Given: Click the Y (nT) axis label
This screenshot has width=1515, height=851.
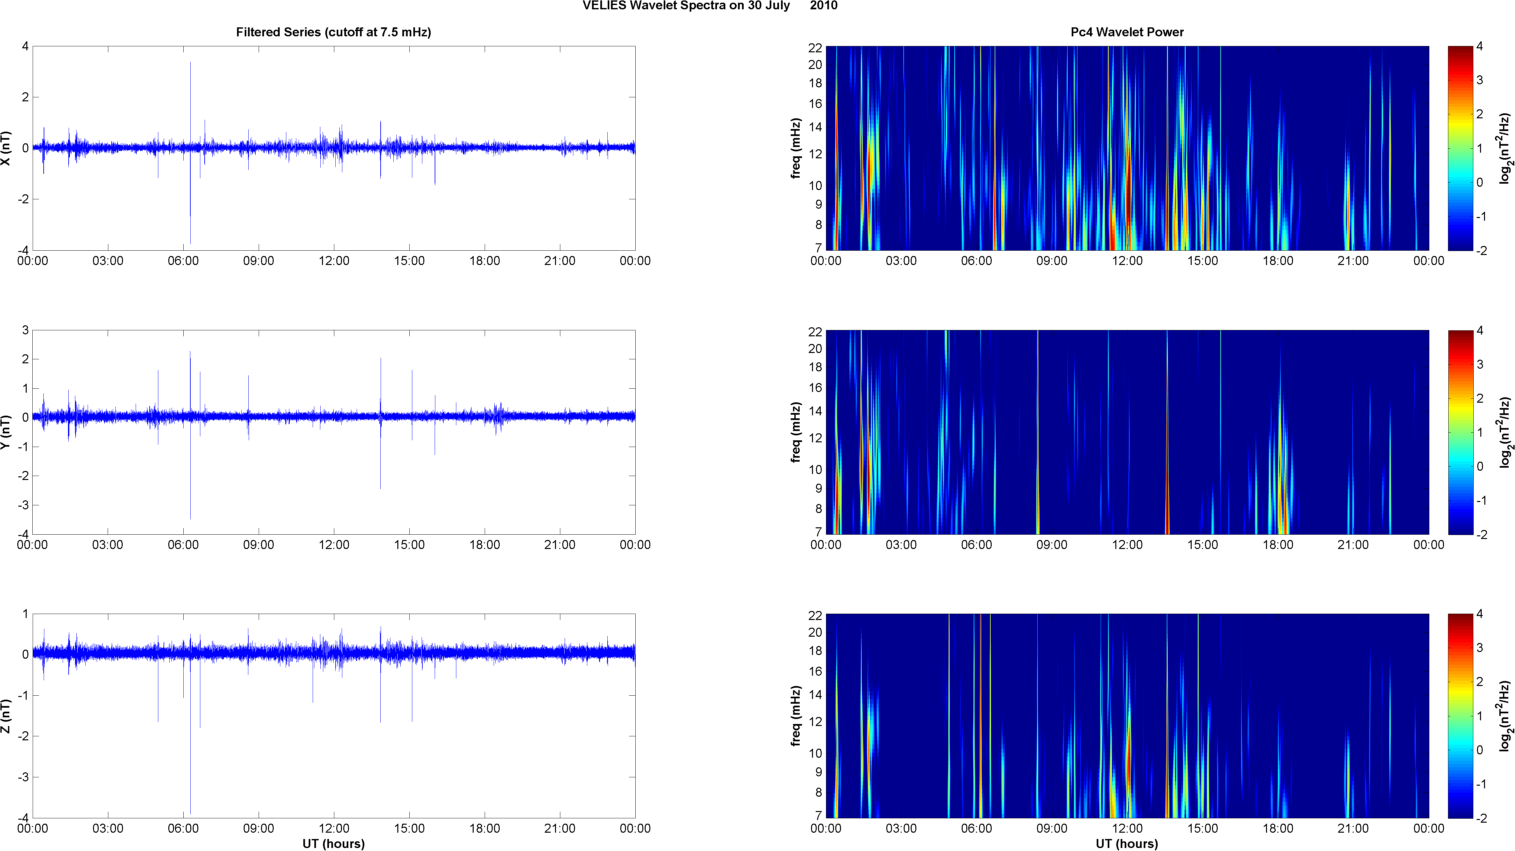Looking at the screenshot, I should point(7,432).
